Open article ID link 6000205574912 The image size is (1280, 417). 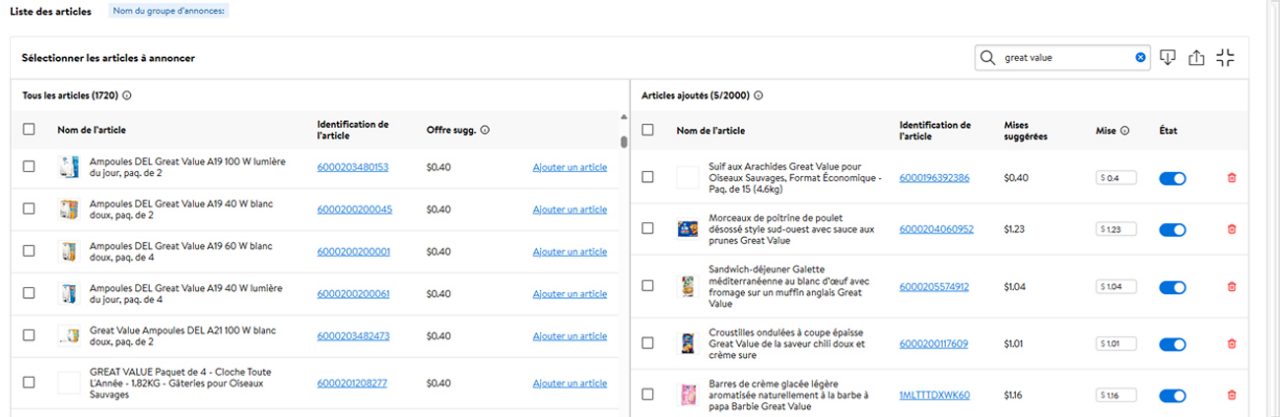coord(934,286)
